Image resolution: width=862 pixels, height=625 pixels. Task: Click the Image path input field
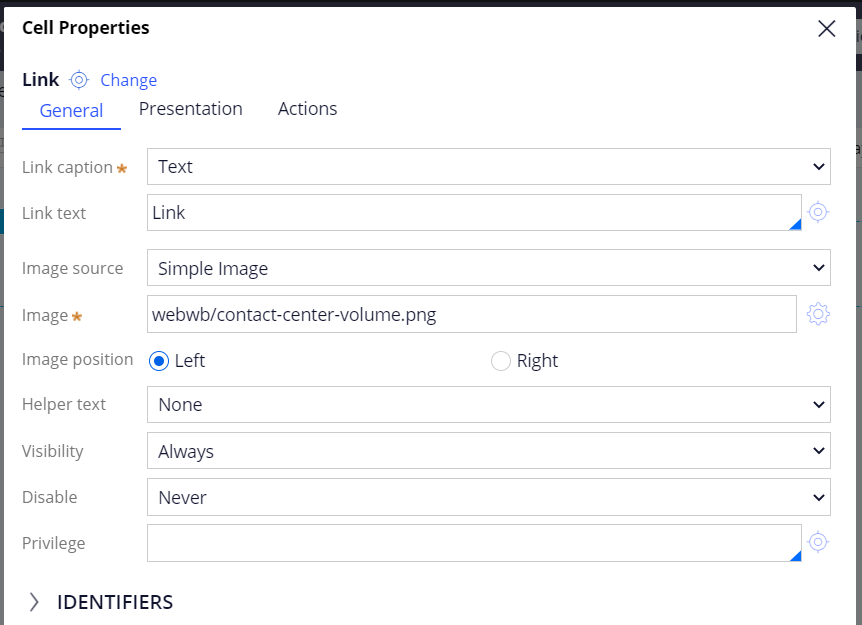[x=470, y=315]
